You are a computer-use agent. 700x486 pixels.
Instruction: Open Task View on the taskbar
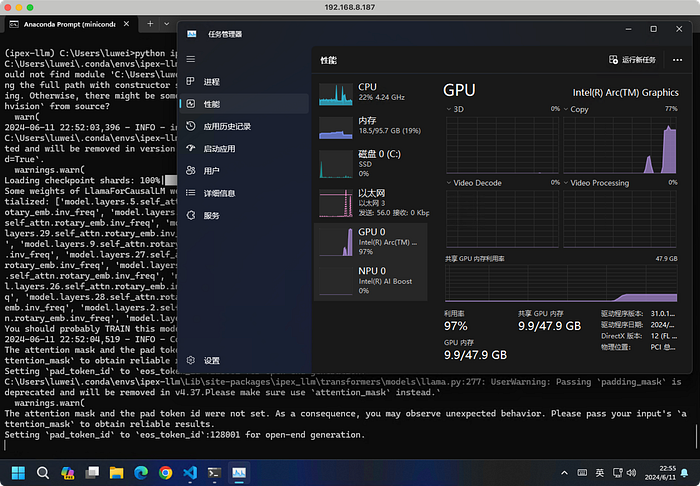click(92, 473)
